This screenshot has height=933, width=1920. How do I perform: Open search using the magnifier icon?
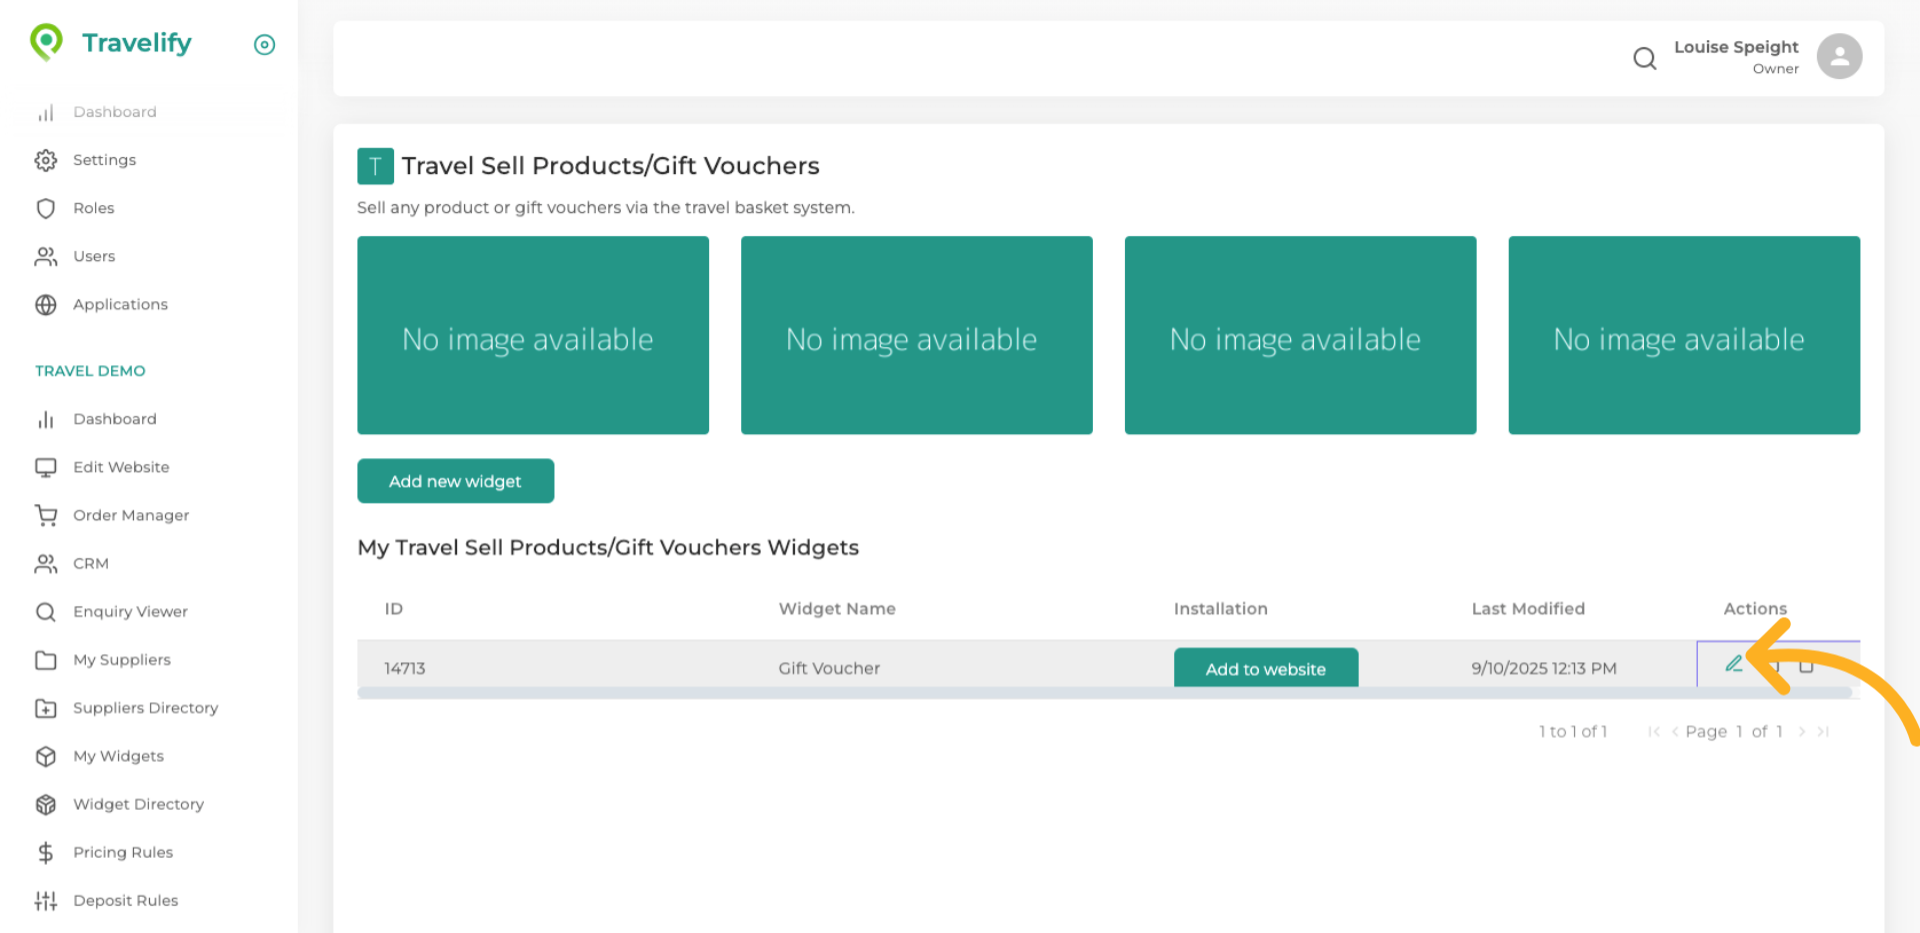click(1644, 58)
